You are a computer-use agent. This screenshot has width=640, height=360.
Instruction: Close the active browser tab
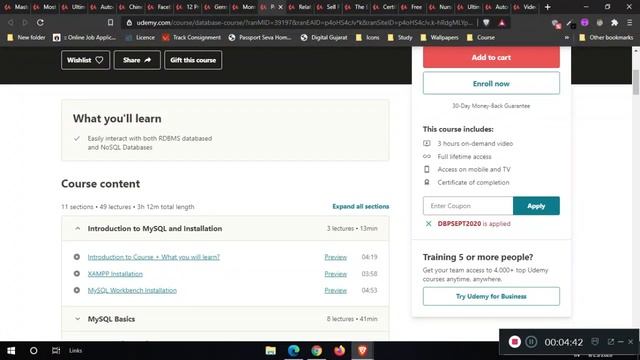tap(280, 7)
